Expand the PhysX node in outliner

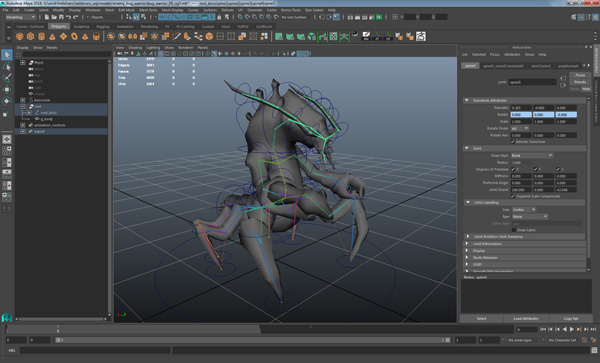23,62
